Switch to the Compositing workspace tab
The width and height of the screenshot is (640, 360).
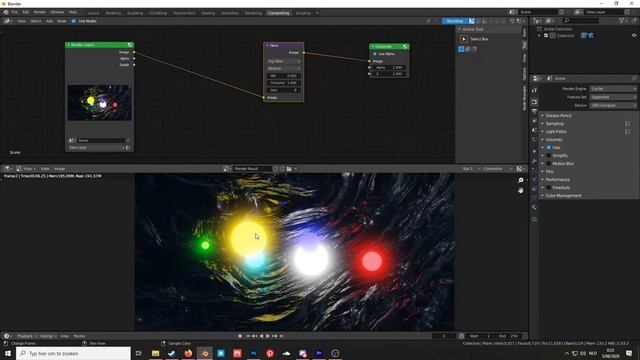coord(278,13)
